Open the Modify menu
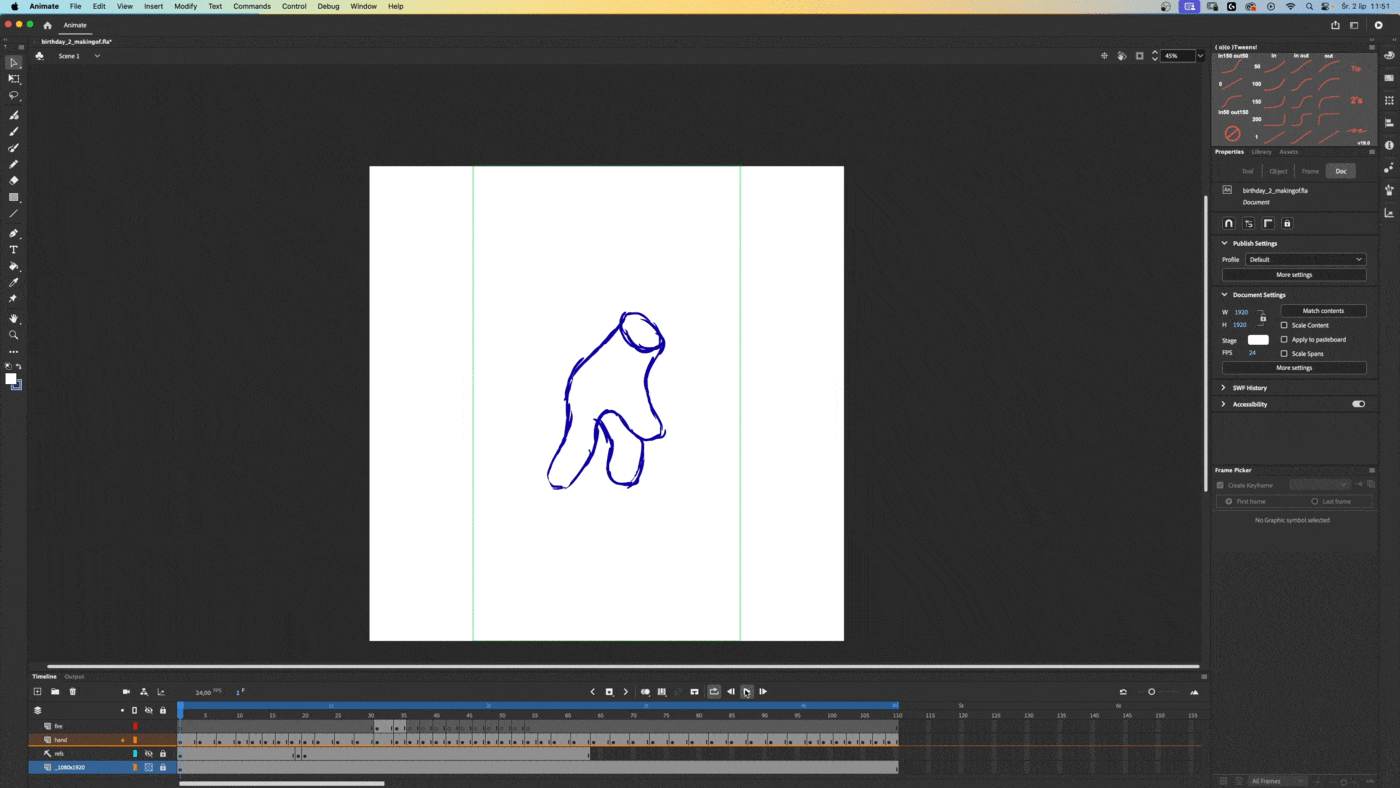1400x788 pixels. [185, 6]
